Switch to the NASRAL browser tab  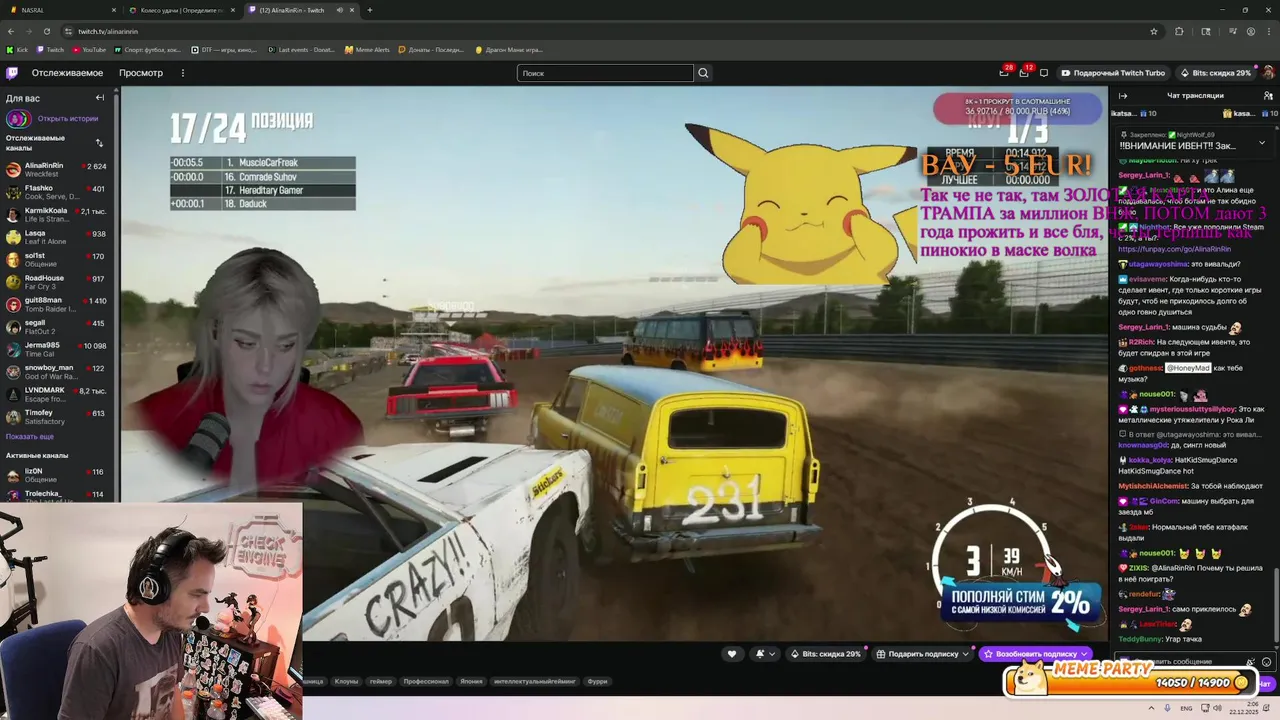coord(60,10)
